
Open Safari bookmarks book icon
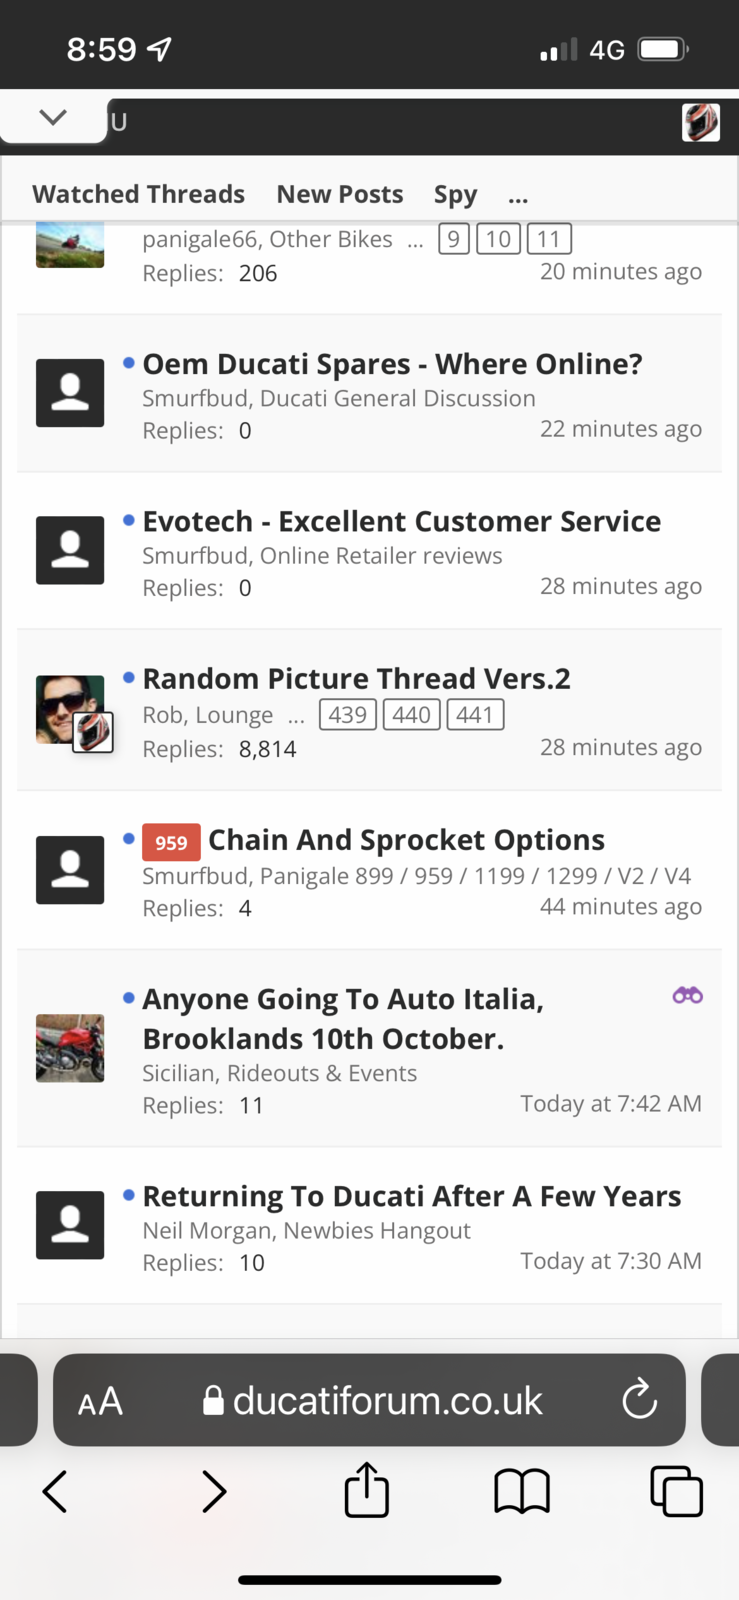coord(522,1491)
